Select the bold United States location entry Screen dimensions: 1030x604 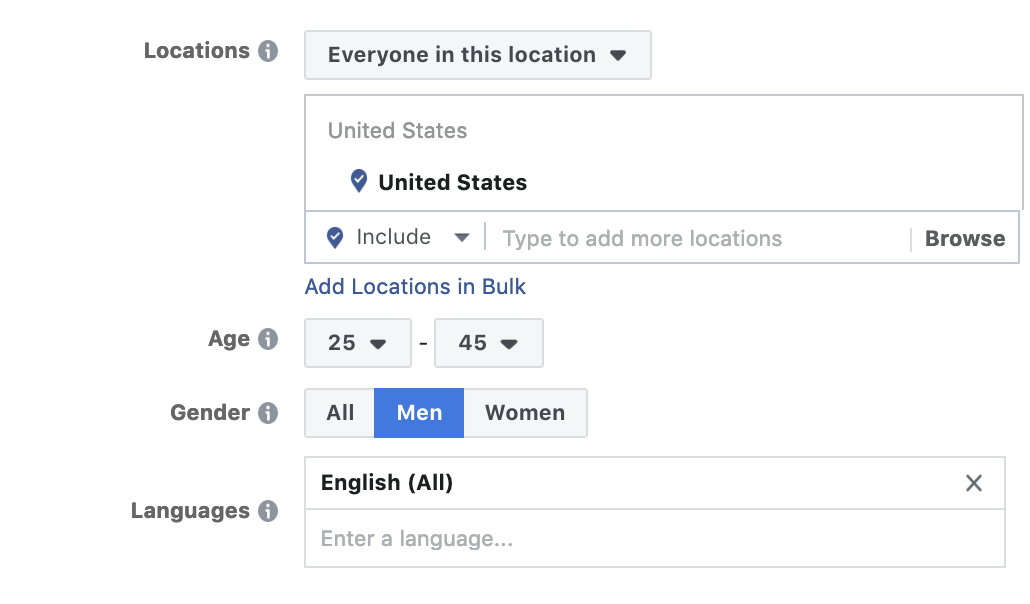452,183
